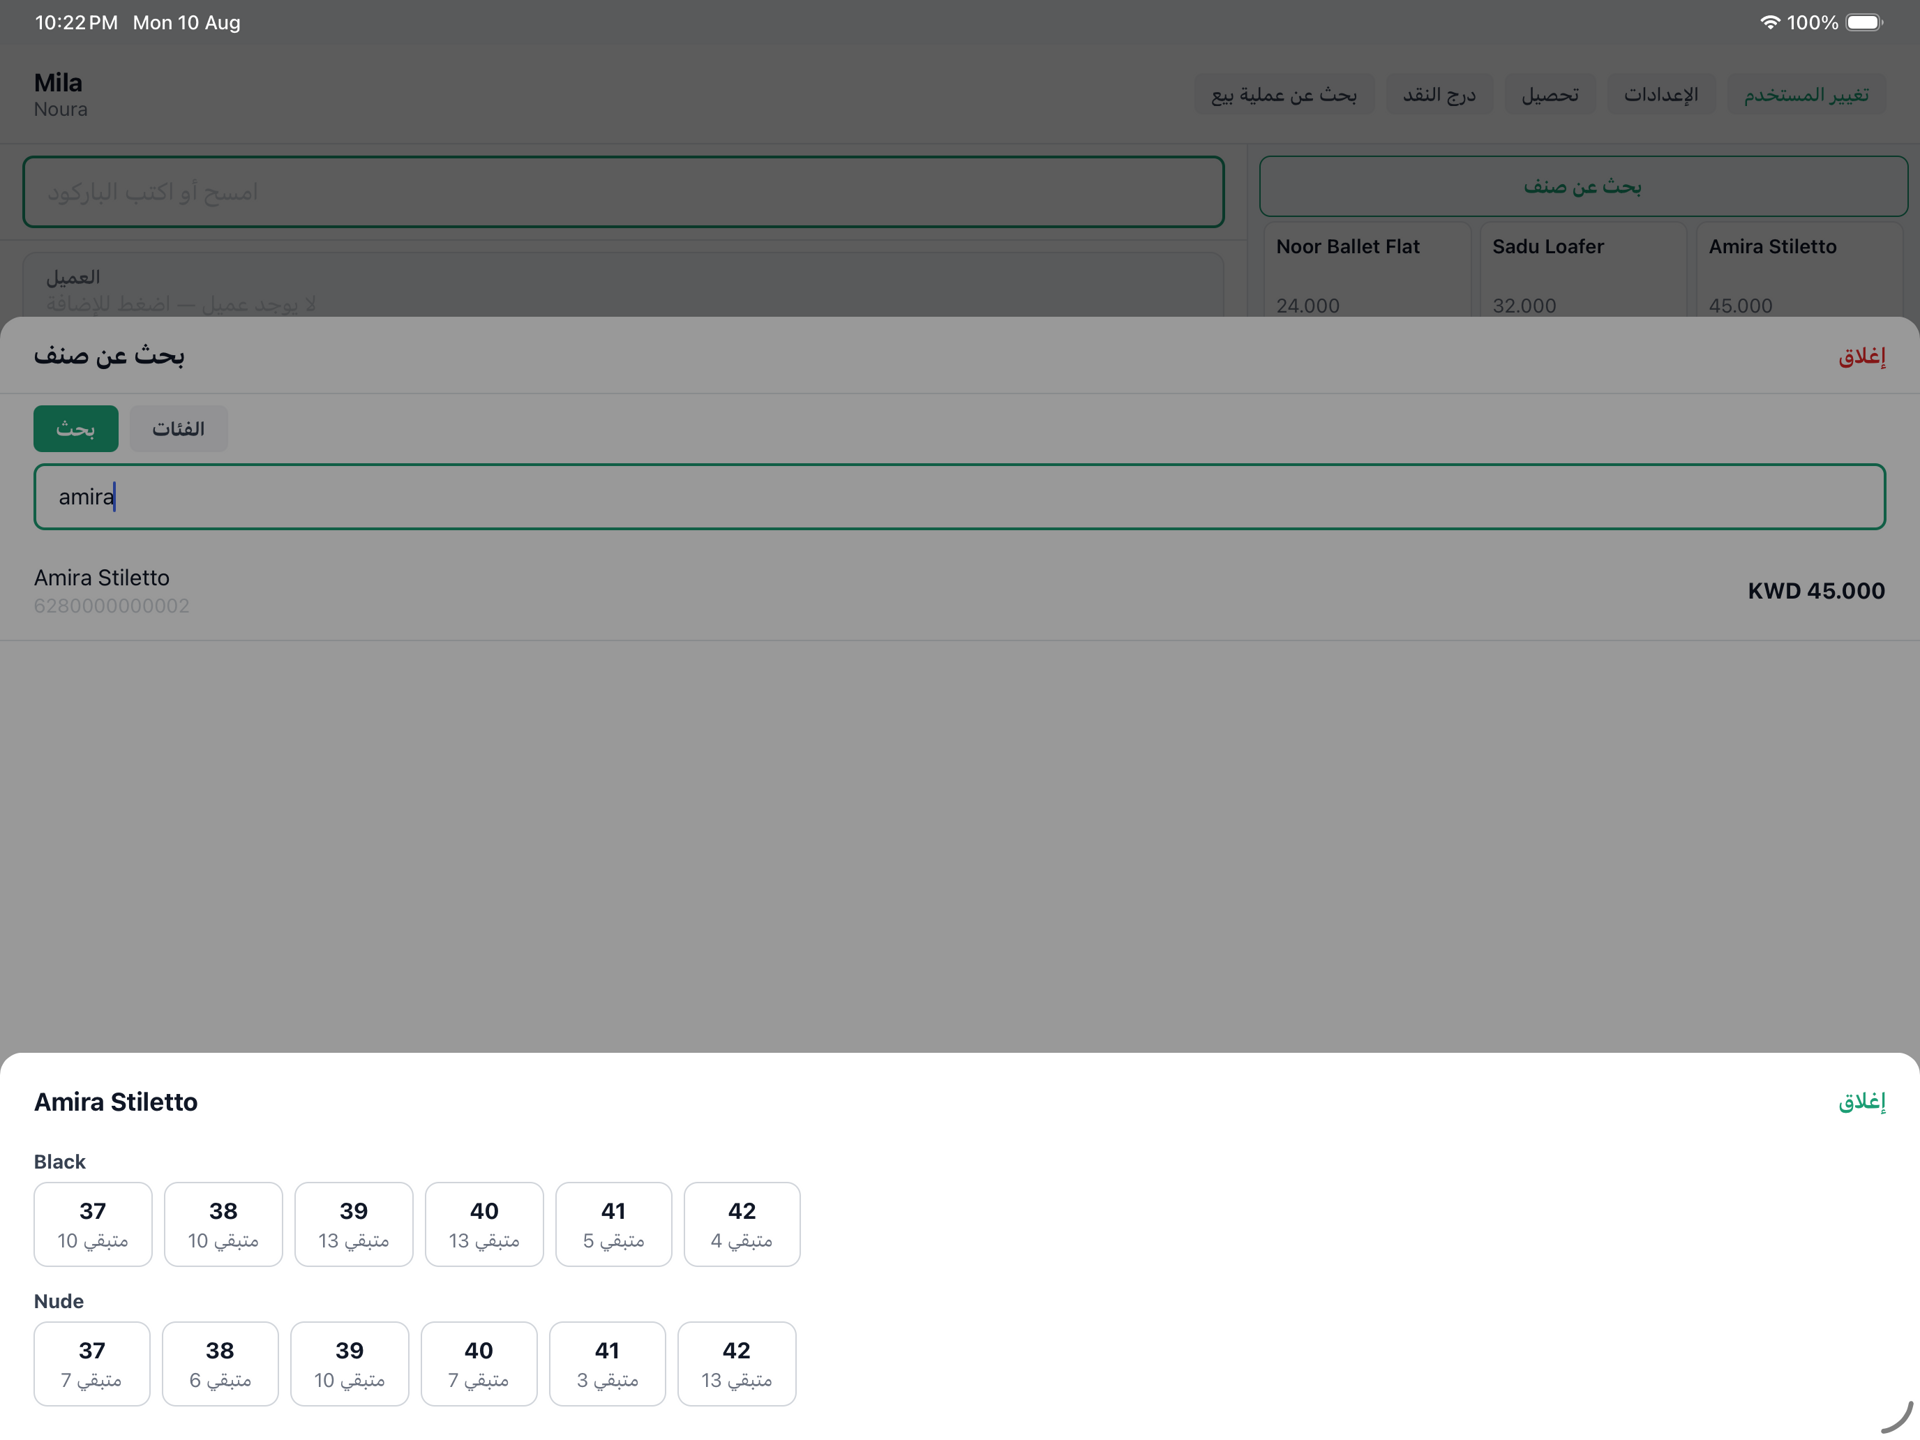The image size is (1920, 1440).
Task: Click the Amira Stiletto variant sheet title
Action: (x=116, y=1101)
